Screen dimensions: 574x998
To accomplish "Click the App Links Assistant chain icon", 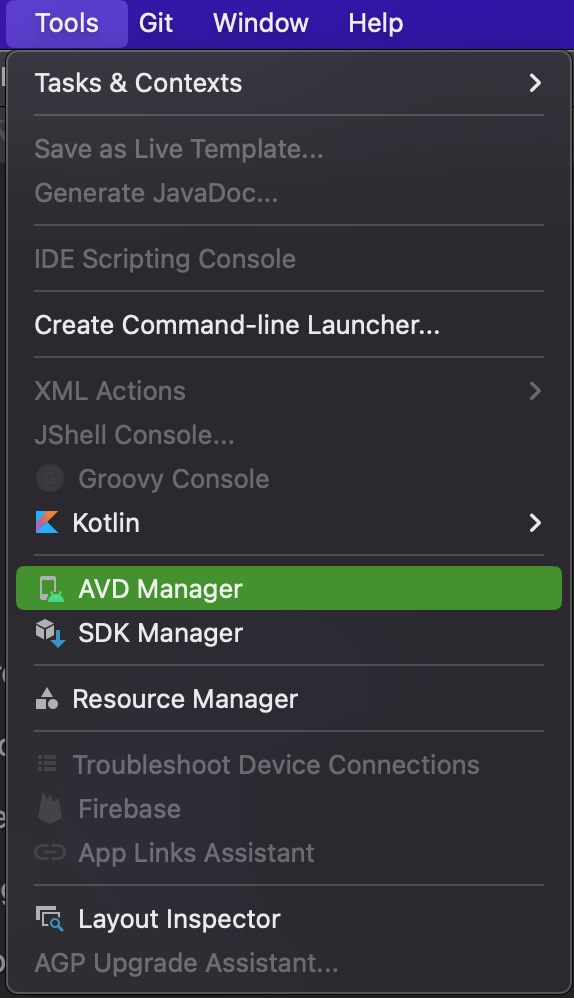I will pos(50,853).
